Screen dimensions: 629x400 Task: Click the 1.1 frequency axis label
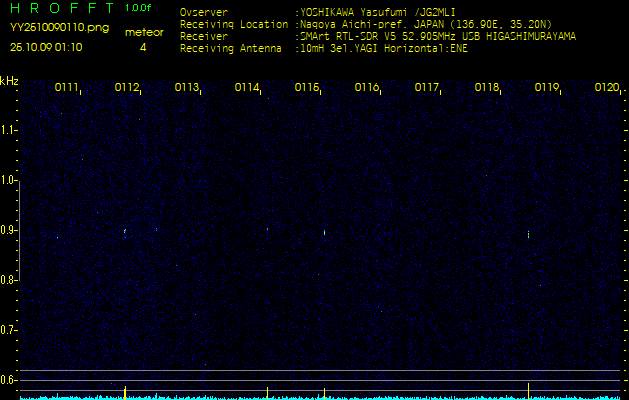point(8,130)
